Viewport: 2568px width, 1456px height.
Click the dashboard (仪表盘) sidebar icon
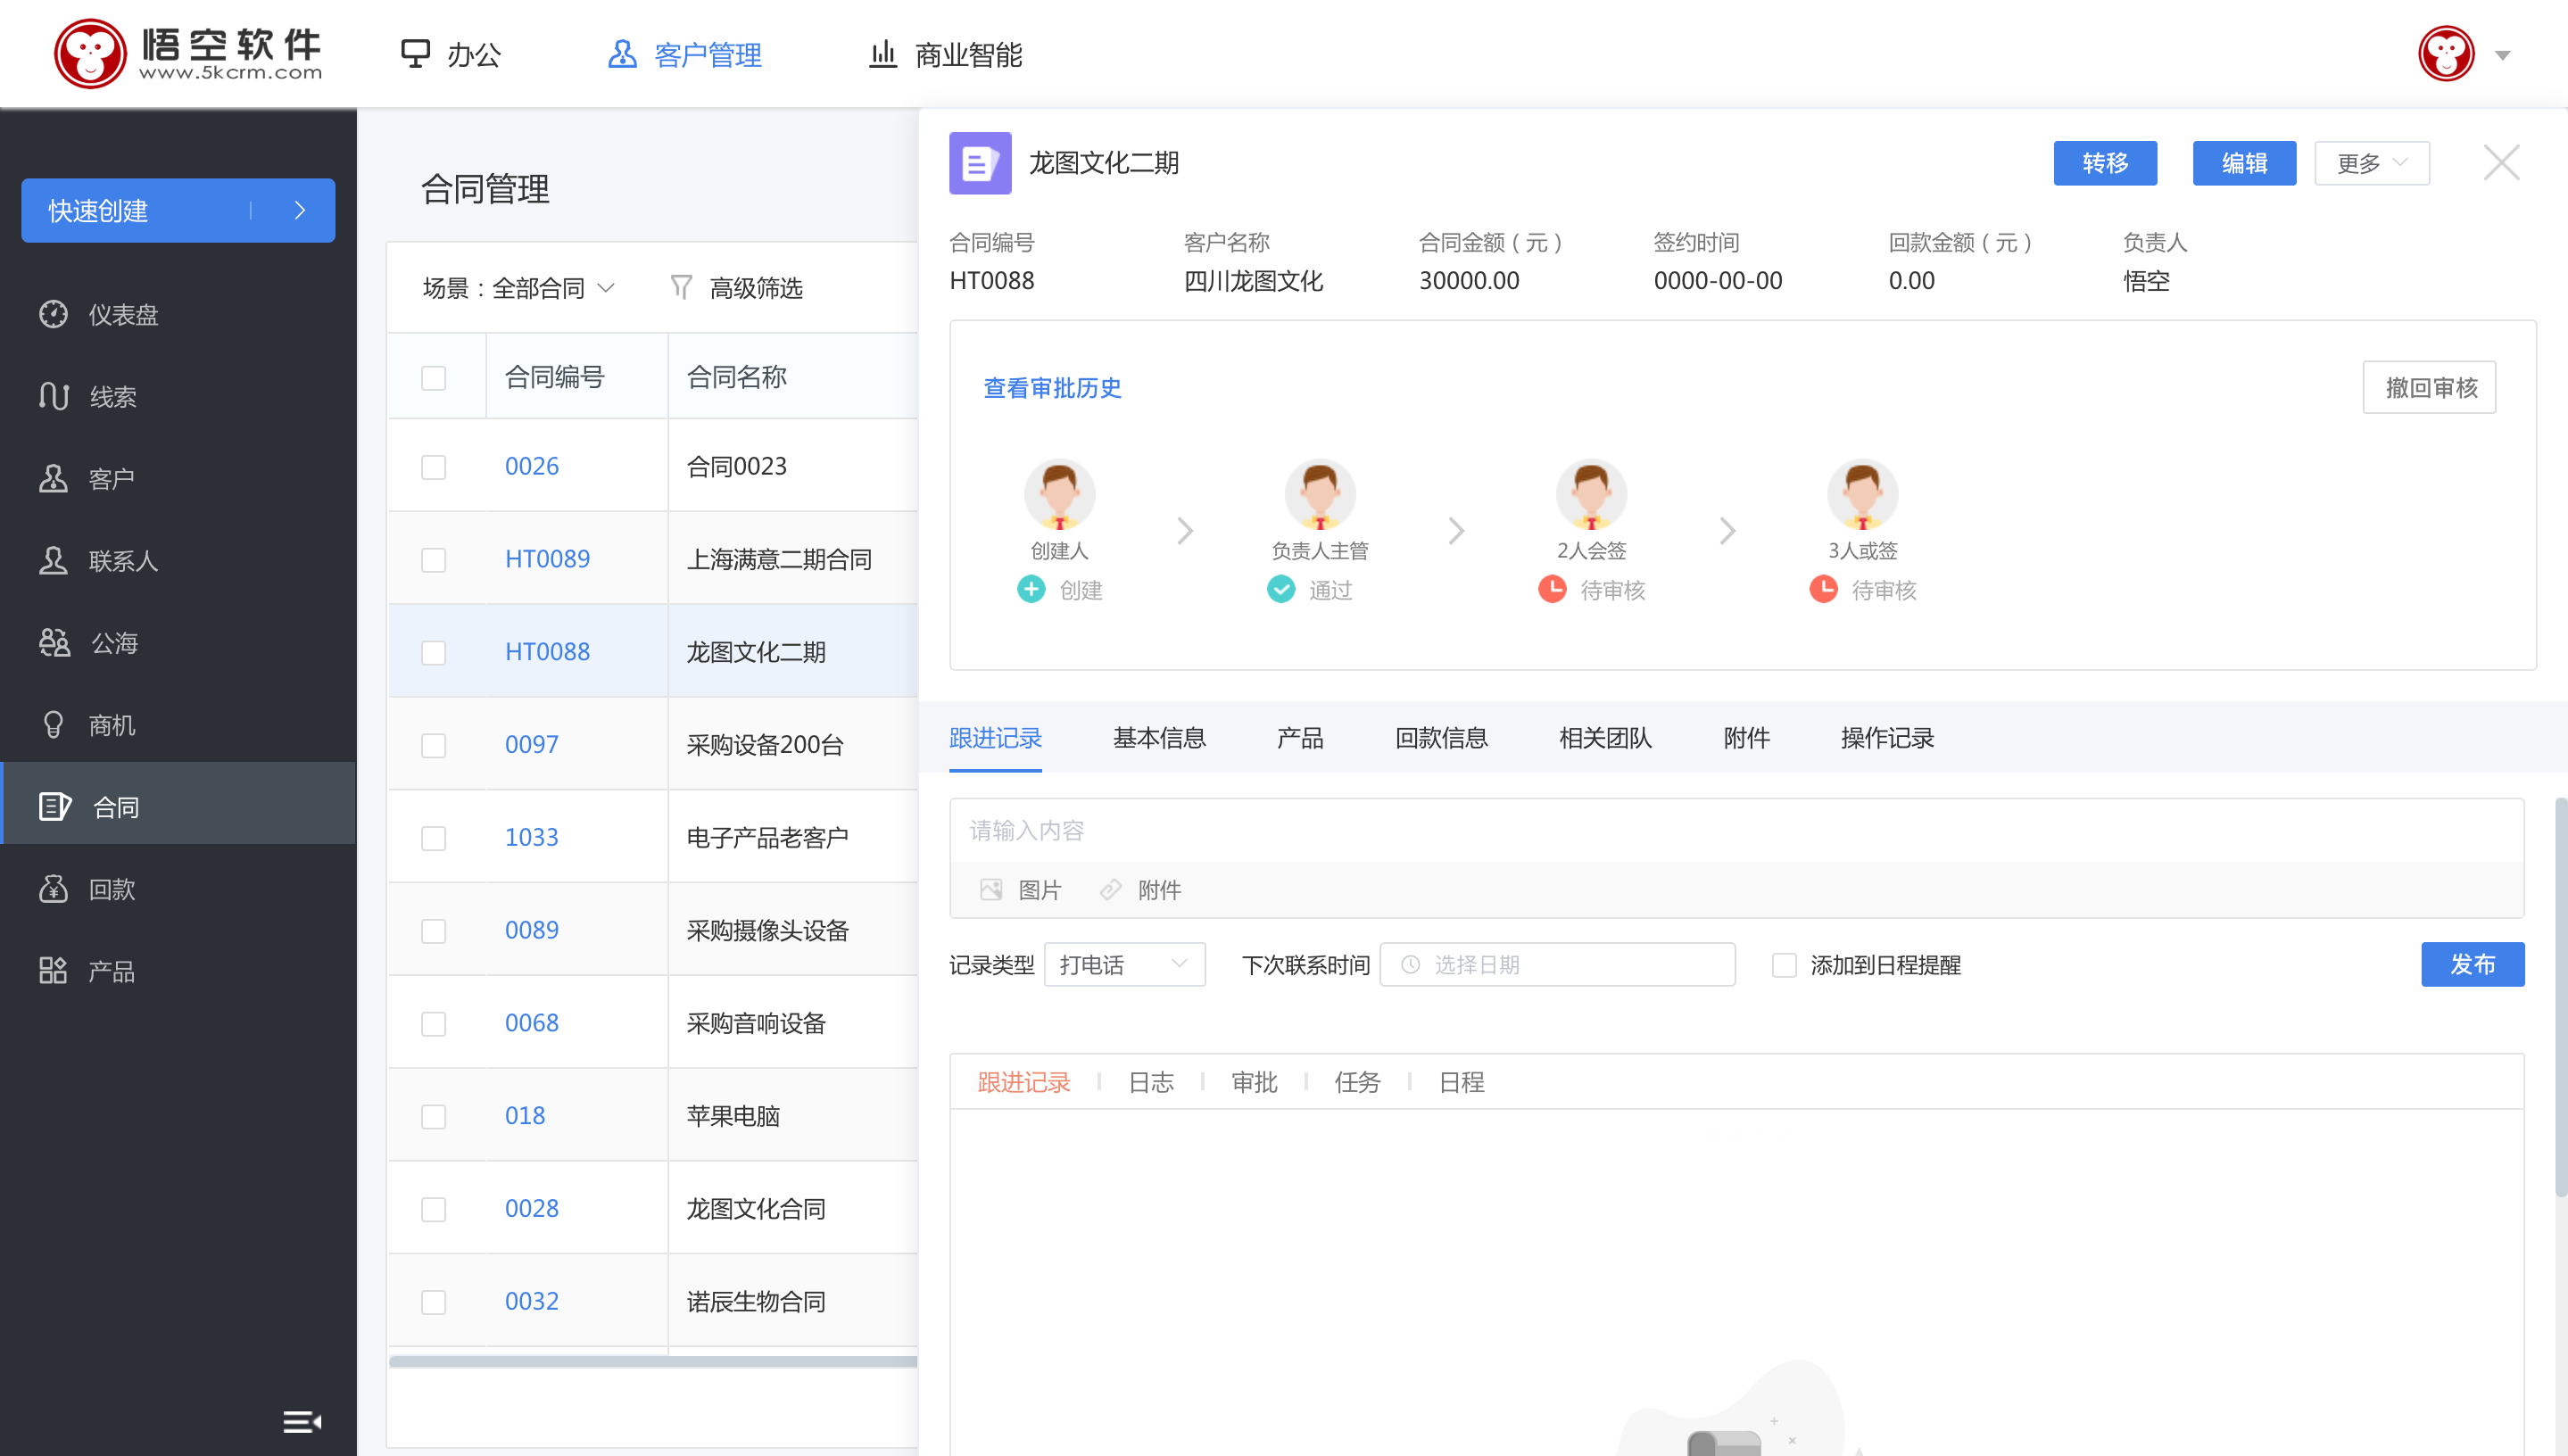coord(53,314)
